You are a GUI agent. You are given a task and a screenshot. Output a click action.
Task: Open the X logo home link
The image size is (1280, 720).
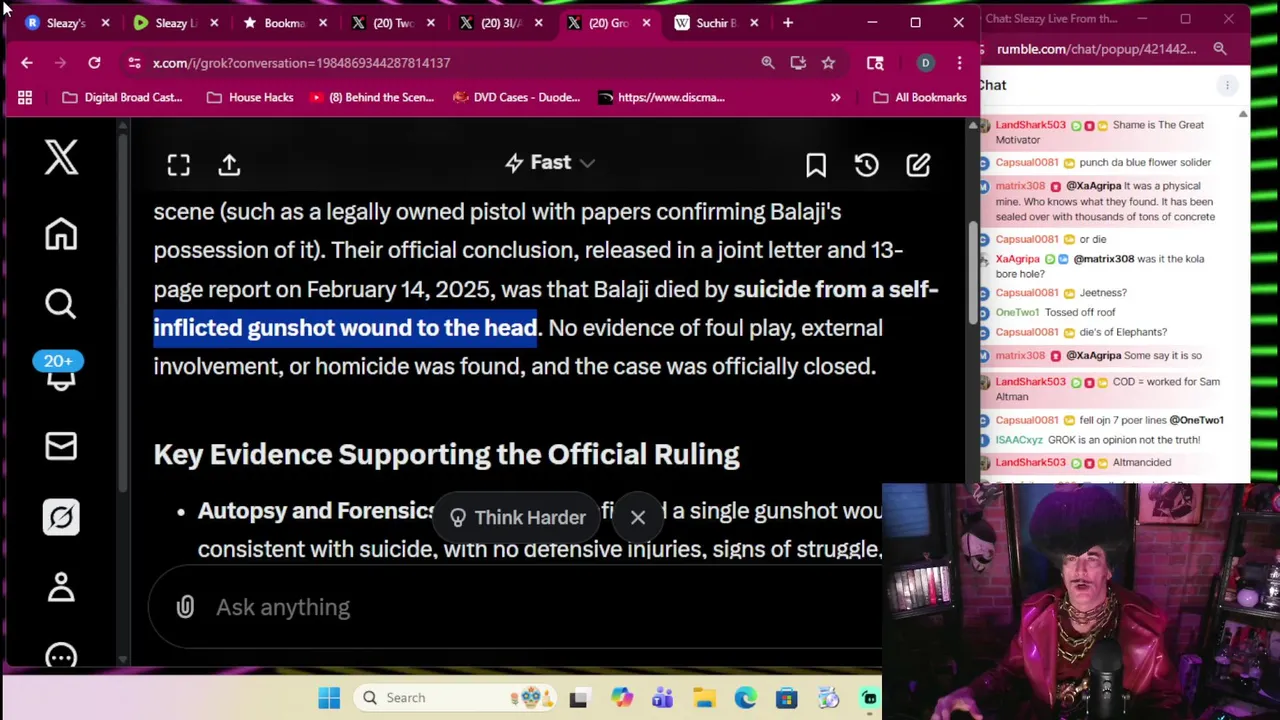click(61, 157)
